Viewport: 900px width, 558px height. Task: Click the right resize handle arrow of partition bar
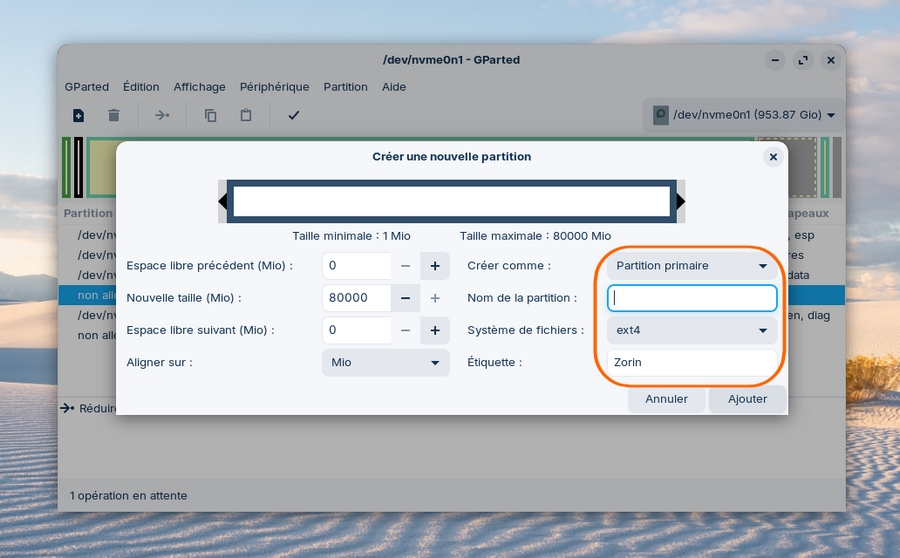click(681, 202)
